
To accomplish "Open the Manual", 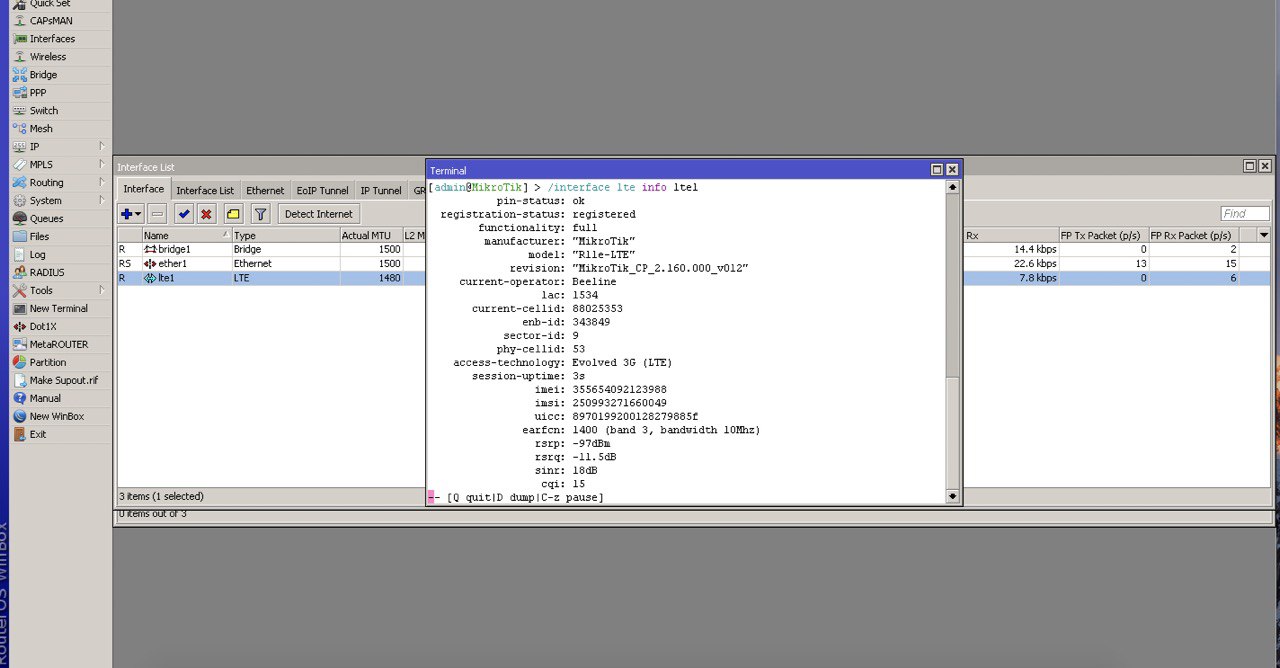I will coord(45,399).
